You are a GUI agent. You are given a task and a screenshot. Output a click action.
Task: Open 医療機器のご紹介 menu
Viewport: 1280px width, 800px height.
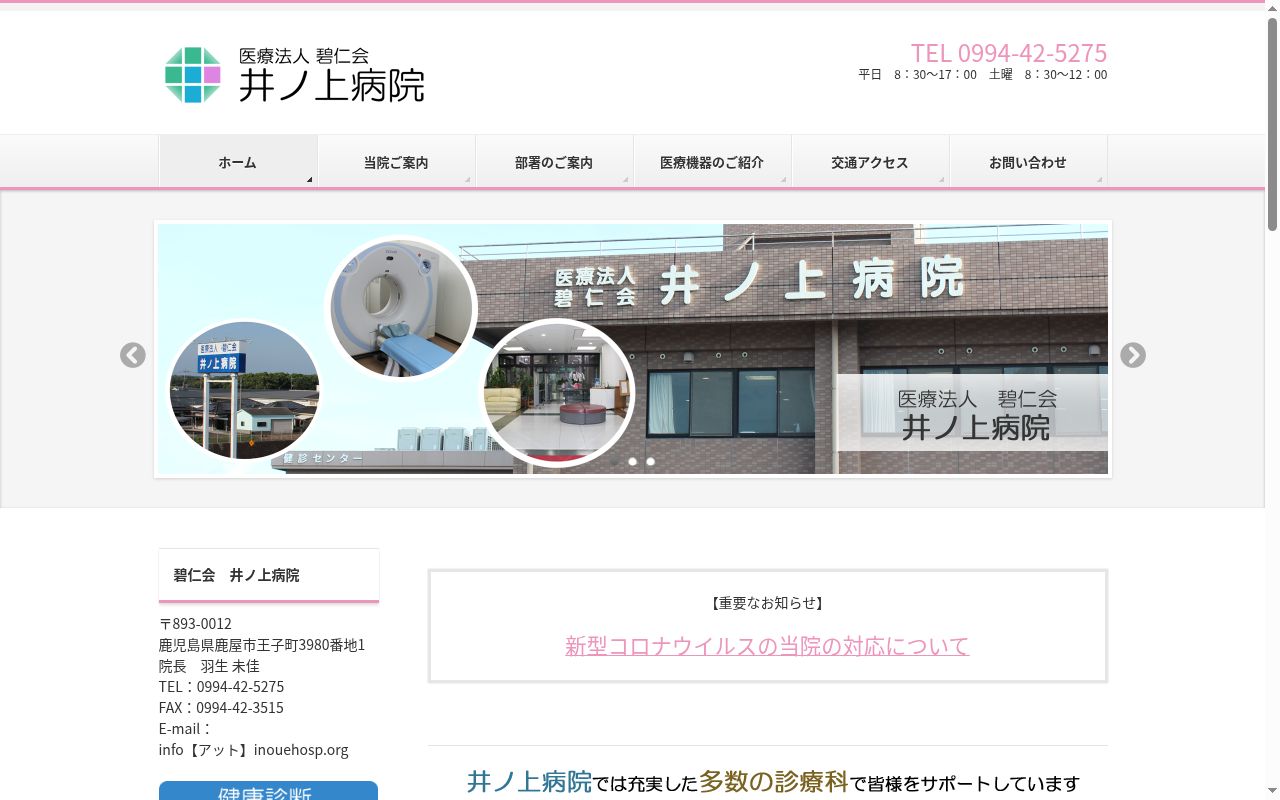tap(712, 162)
